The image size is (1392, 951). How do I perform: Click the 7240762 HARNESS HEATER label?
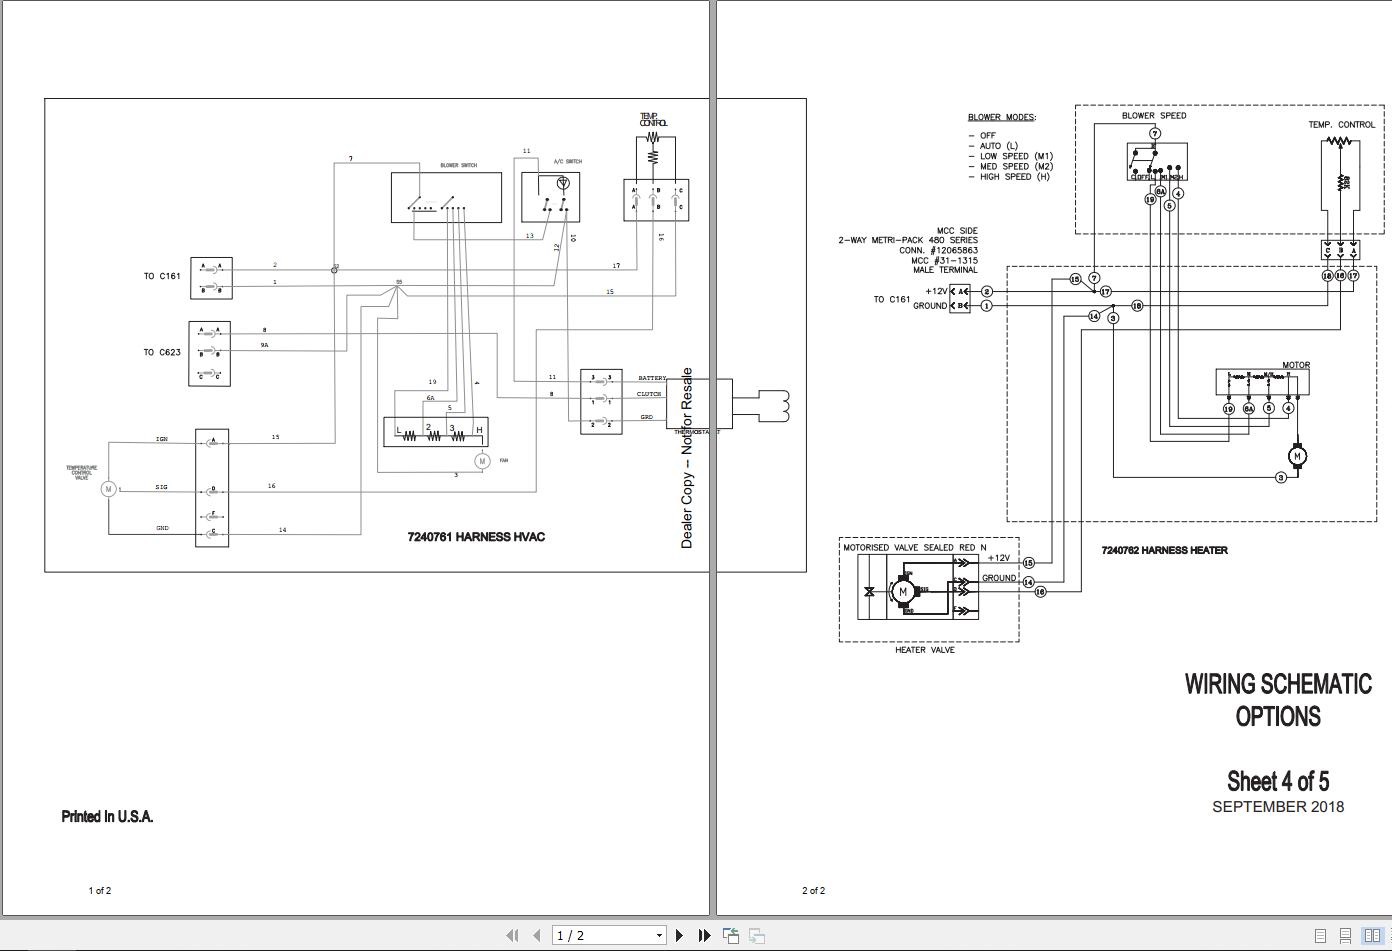pyautogui.click(x=1165, y=550)
